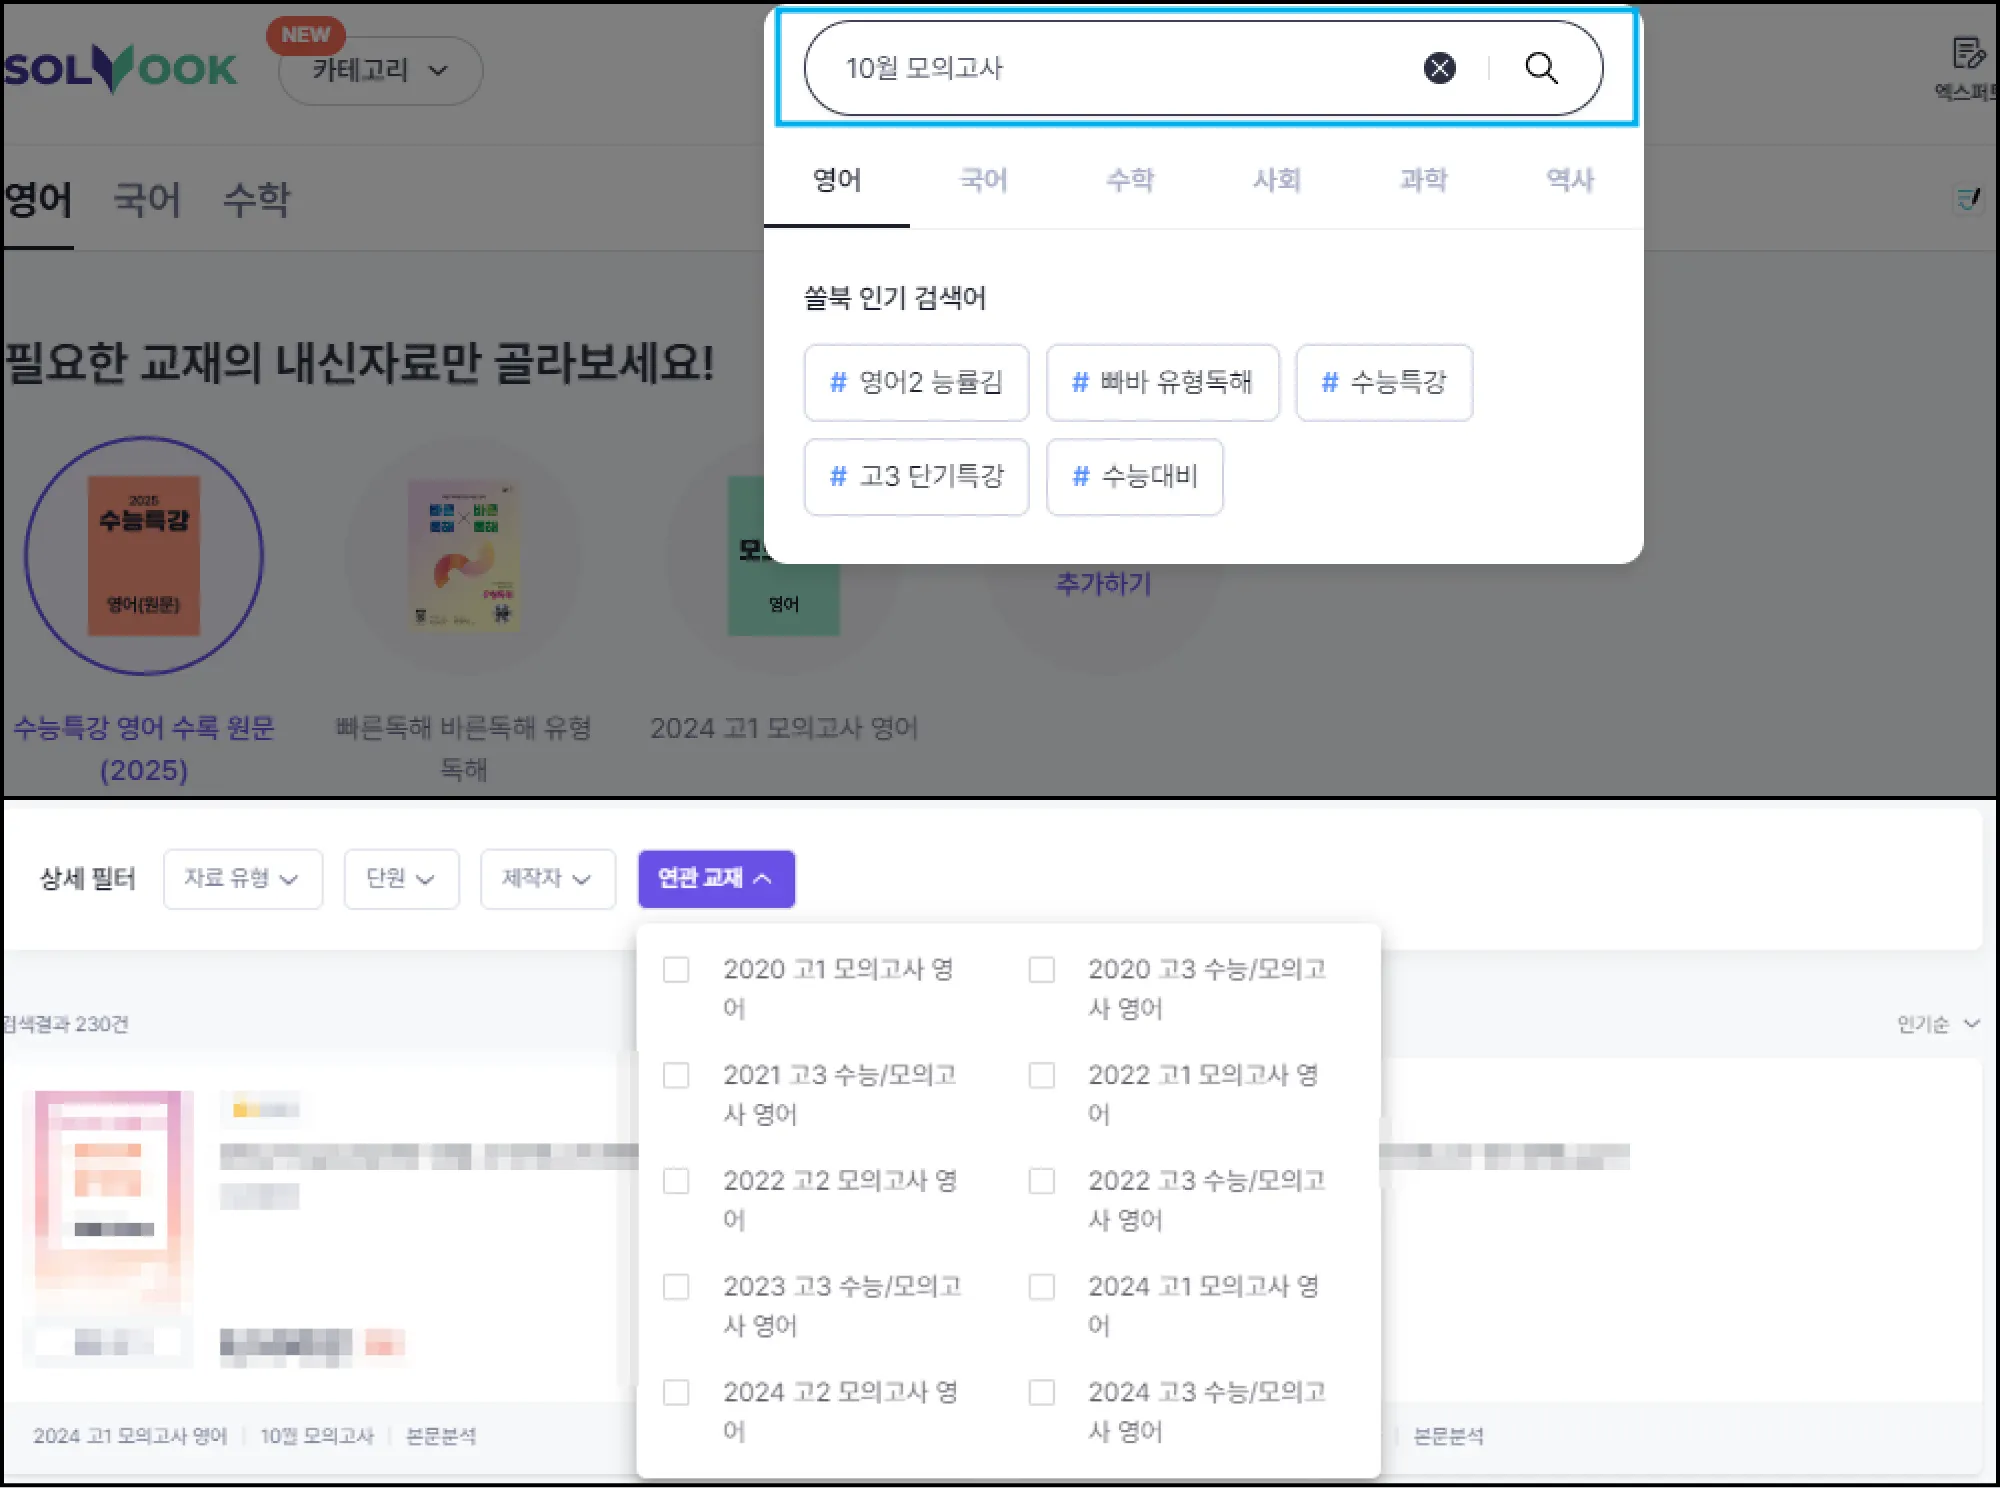This screenshot has width=2000, height=1488.
Task: Click the 추가하기 link
Action: point(1104,583)
